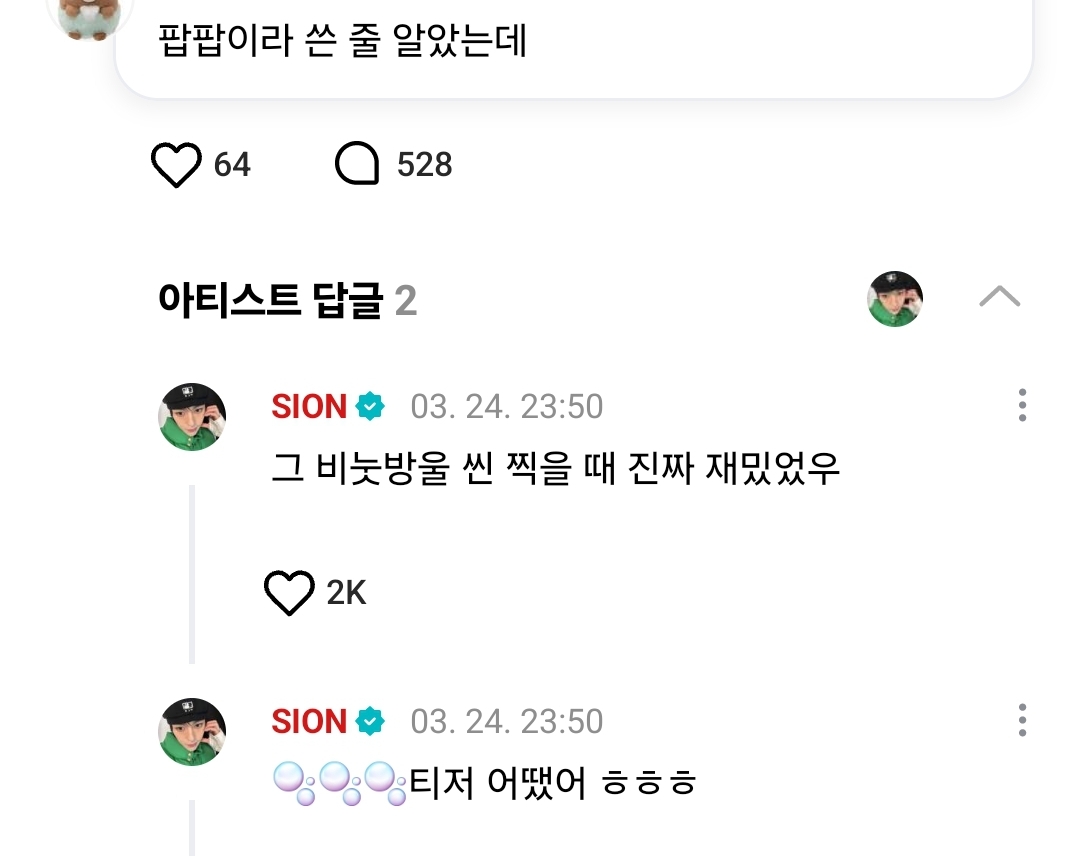Tap the small artist avatar beside the chevron
1080x856 pixels.
coord(894,299)
